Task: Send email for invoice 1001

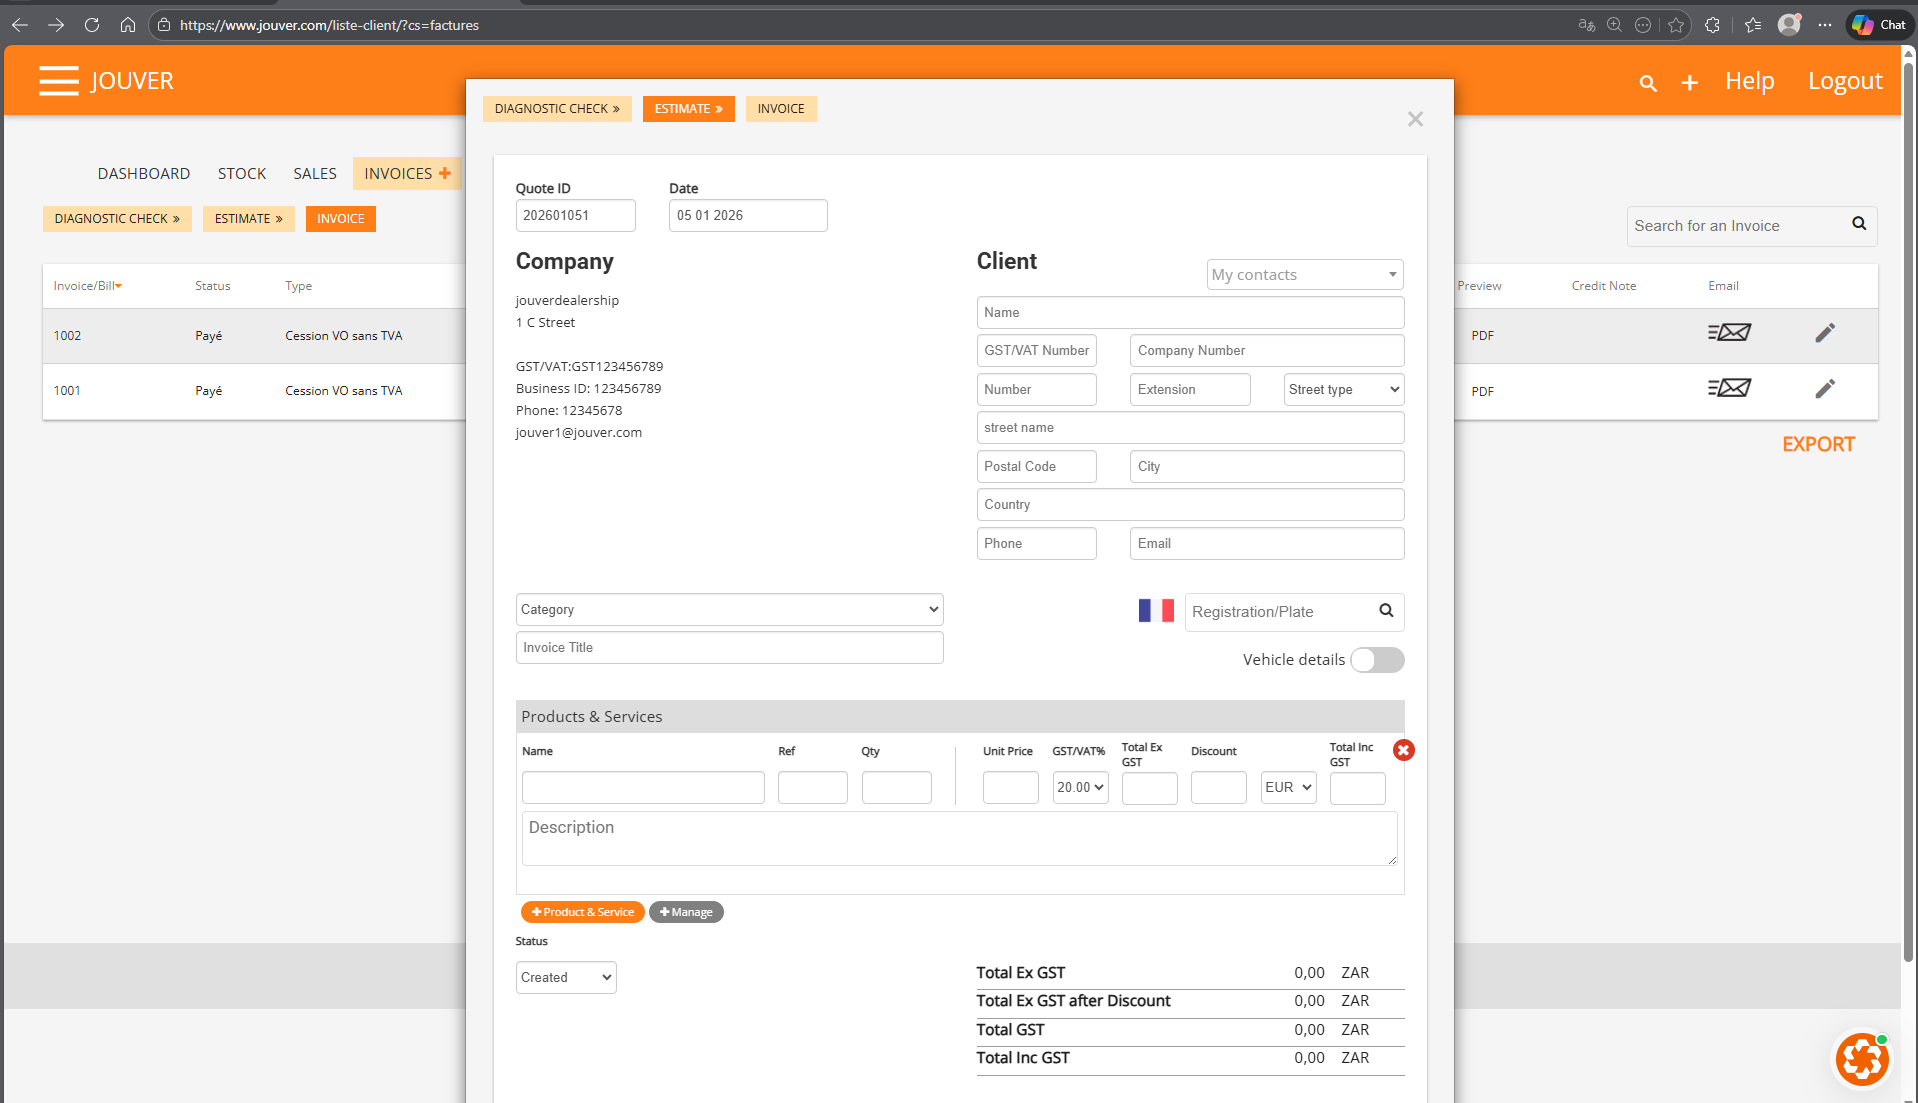Action: coord(1729,387)
